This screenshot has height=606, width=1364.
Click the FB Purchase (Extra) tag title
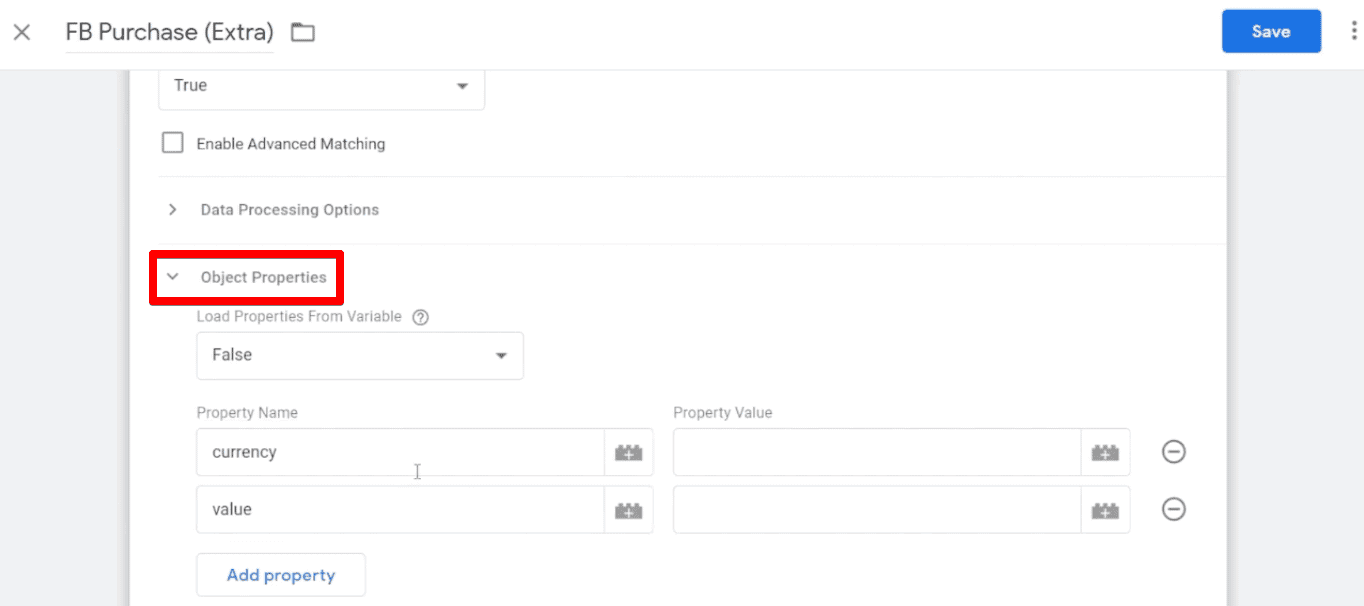point(168,32)
